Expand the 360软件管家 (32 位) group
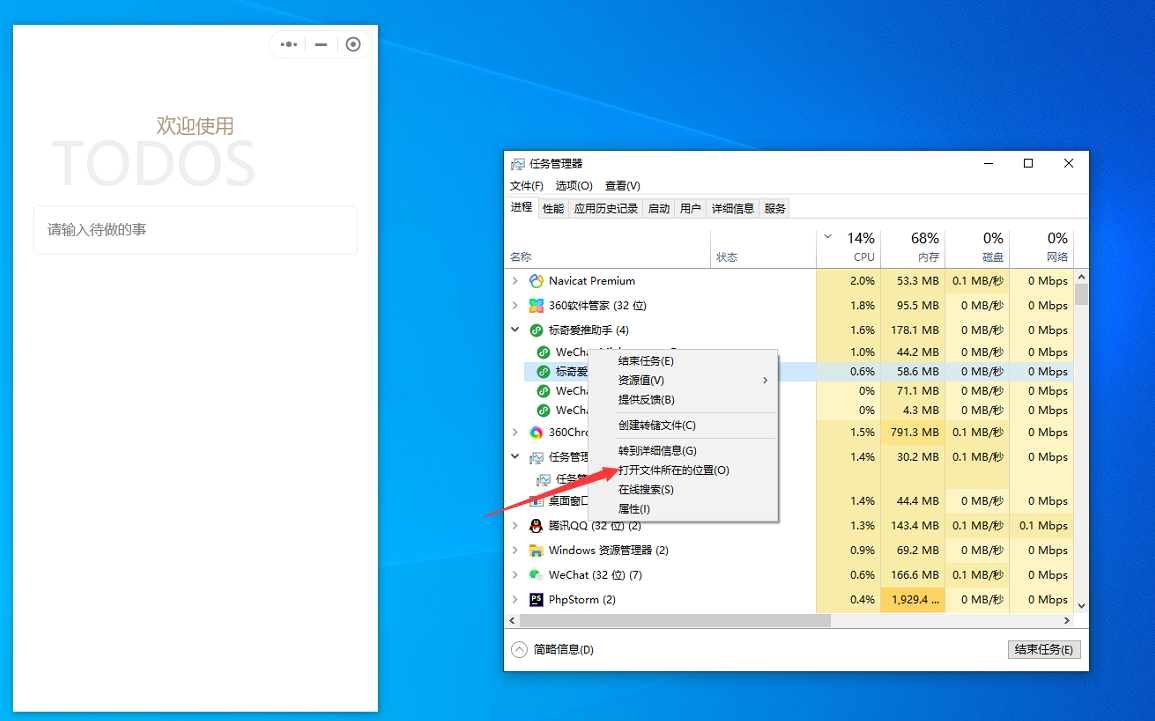 (515, 305)
